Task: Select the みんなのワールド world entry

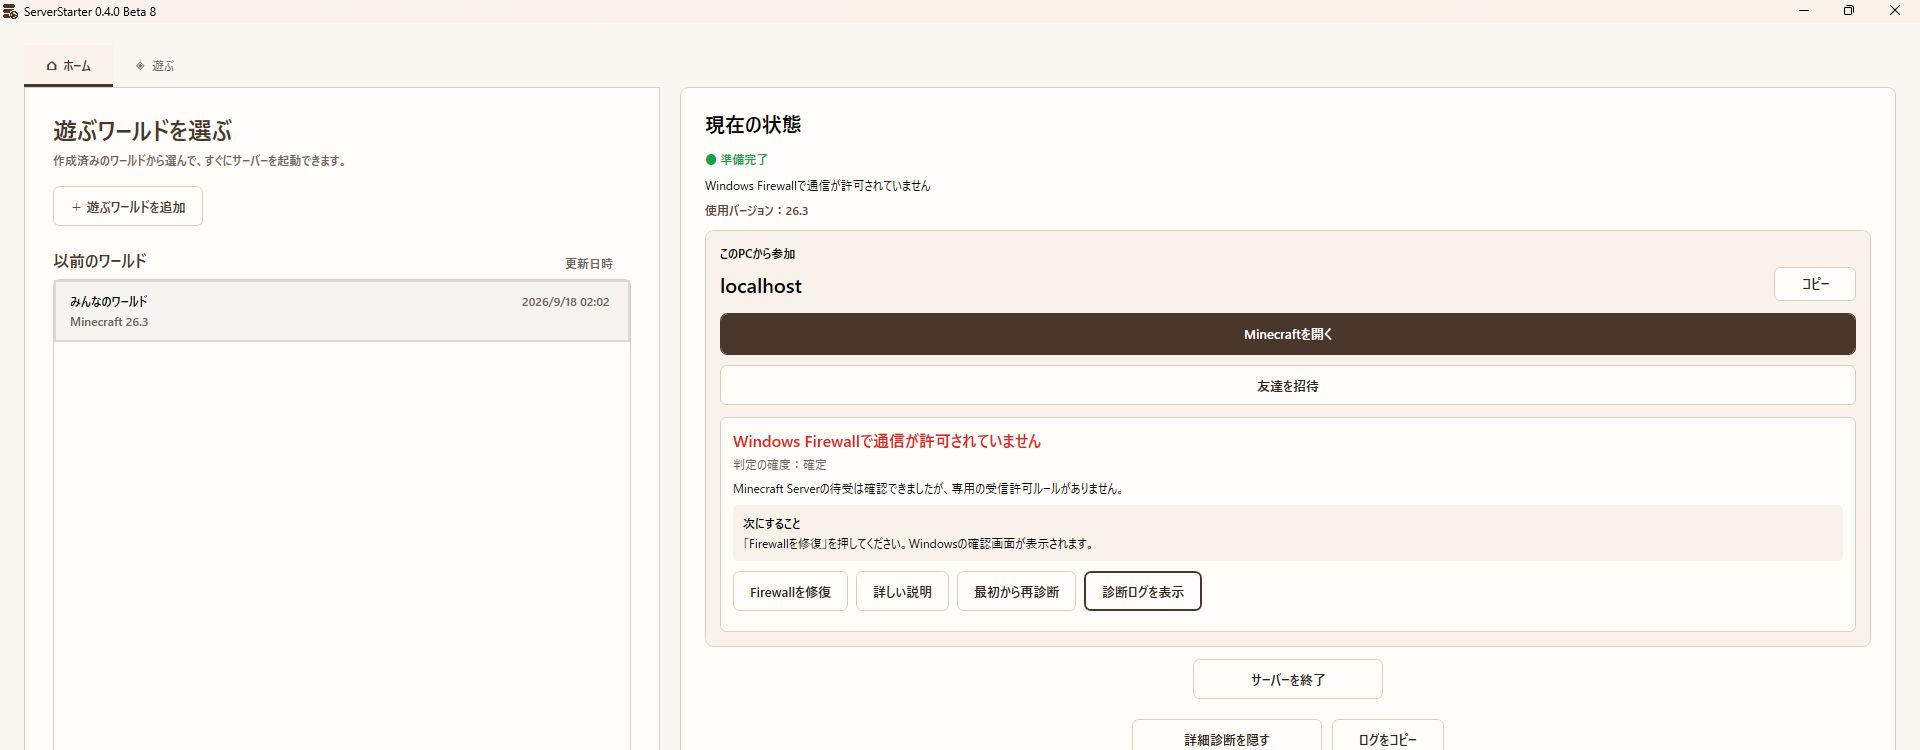Action: 342,311
